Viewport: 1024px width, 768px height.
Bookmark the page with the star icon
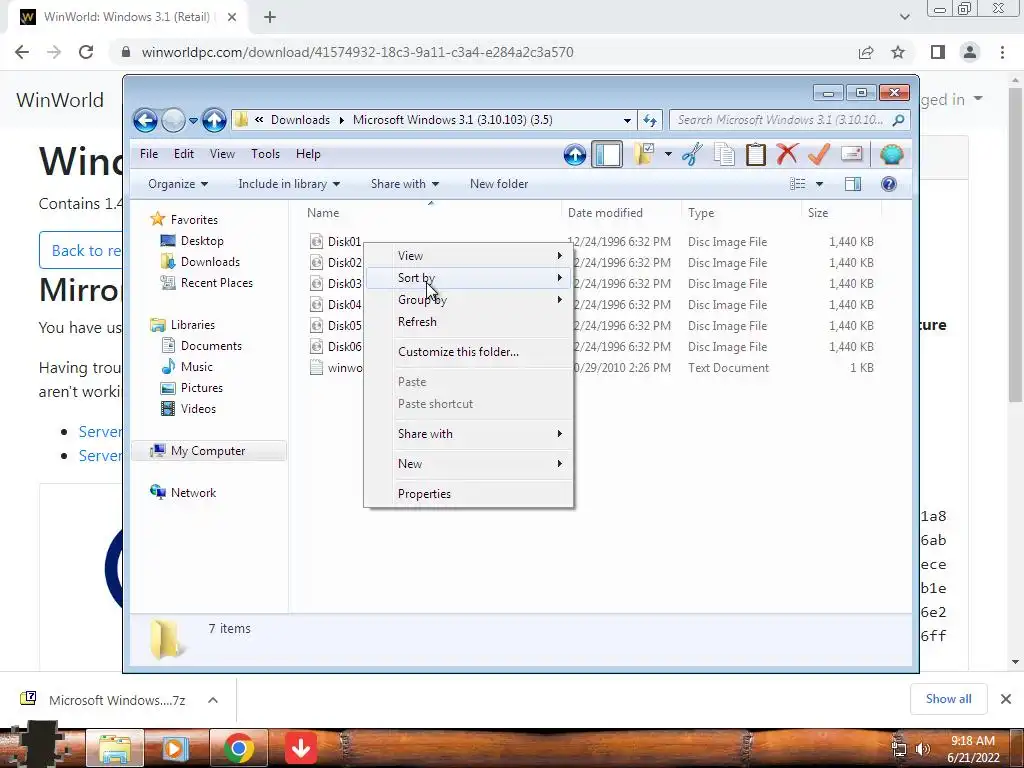coord(898,52)
